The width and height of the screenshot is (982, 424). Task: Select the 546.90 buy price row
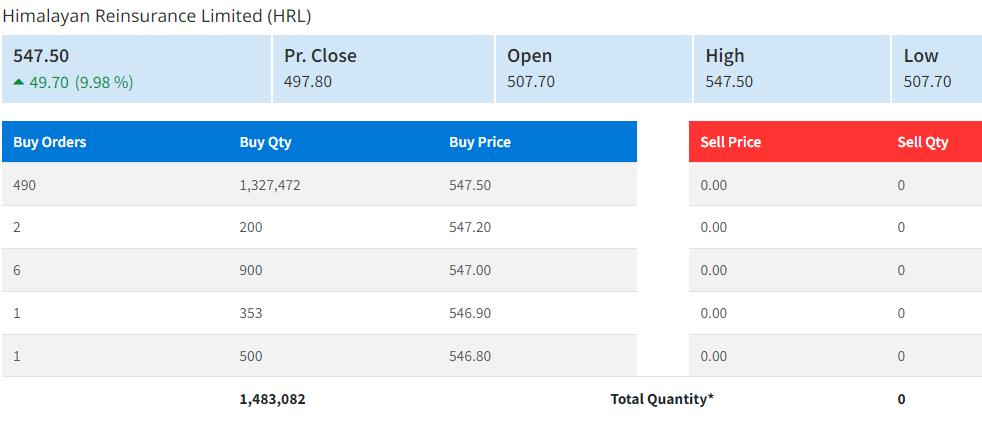(x=470, y=313)
